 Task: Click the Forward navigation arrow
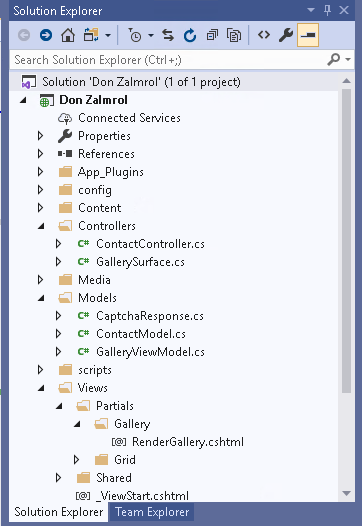46,35
